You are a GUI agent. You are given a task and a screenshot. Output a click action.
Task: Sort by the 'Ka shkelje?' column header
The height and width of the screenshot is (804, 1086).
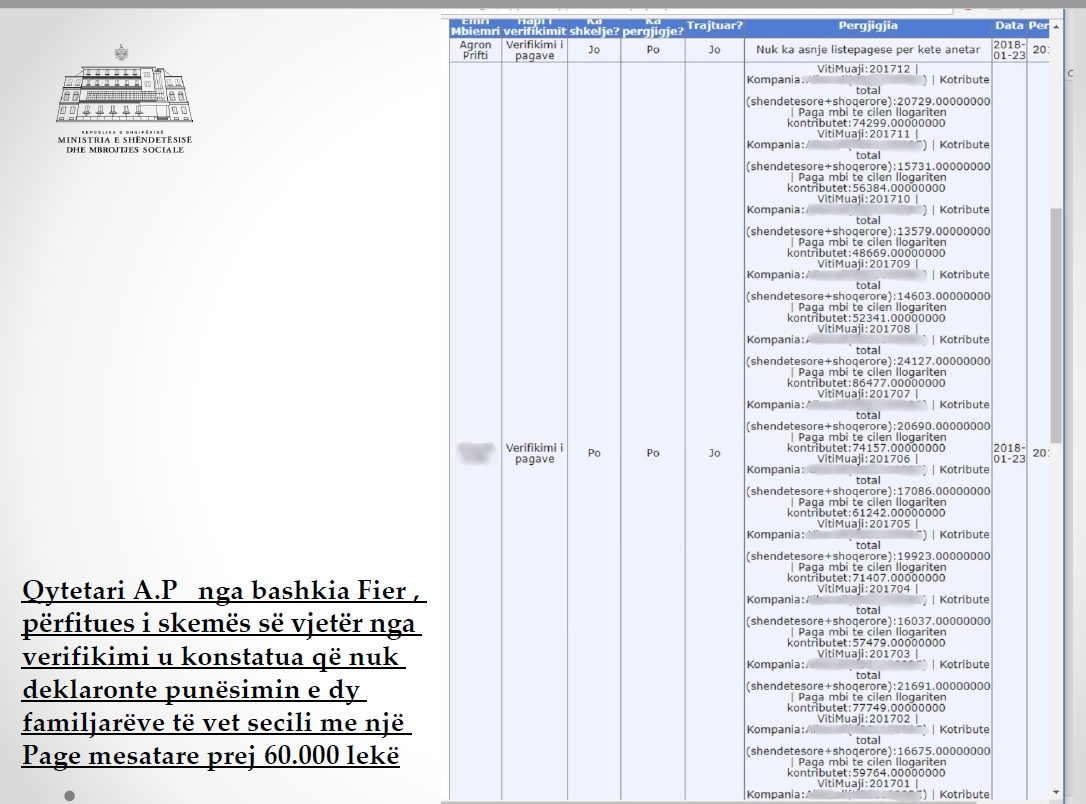tap(594, 26)
